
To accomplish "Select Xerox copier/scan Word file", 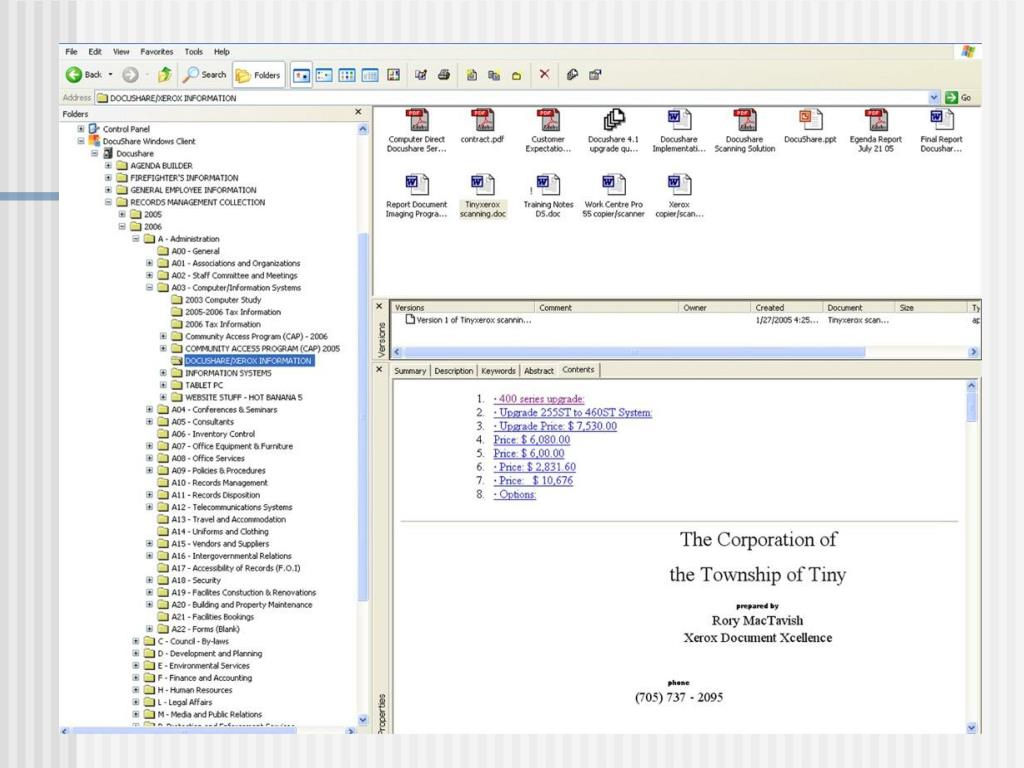I will [x=679, y=196].
